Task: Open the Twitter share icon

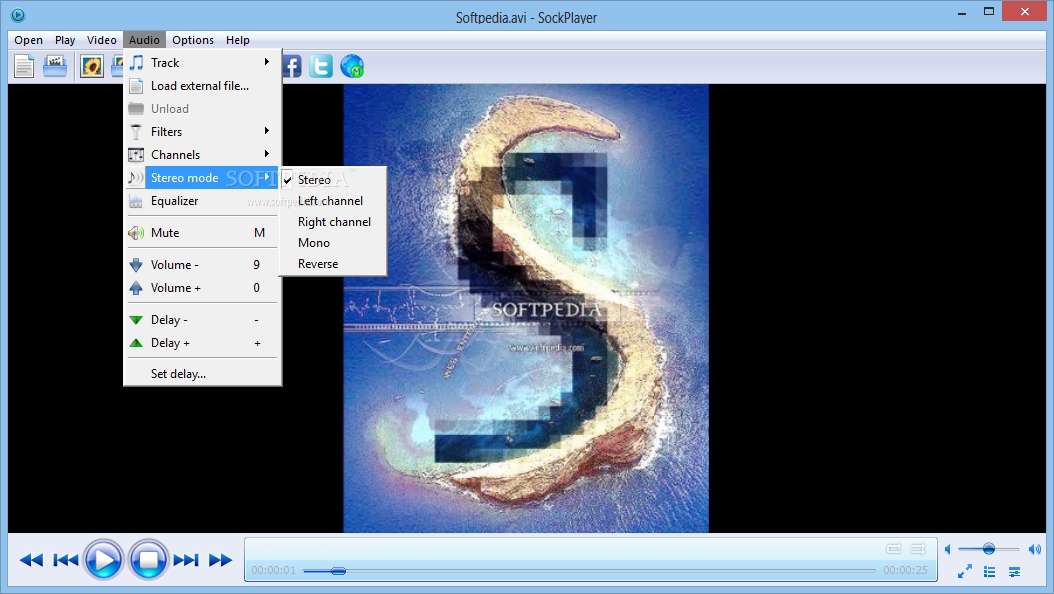Action: click(321, 67)
